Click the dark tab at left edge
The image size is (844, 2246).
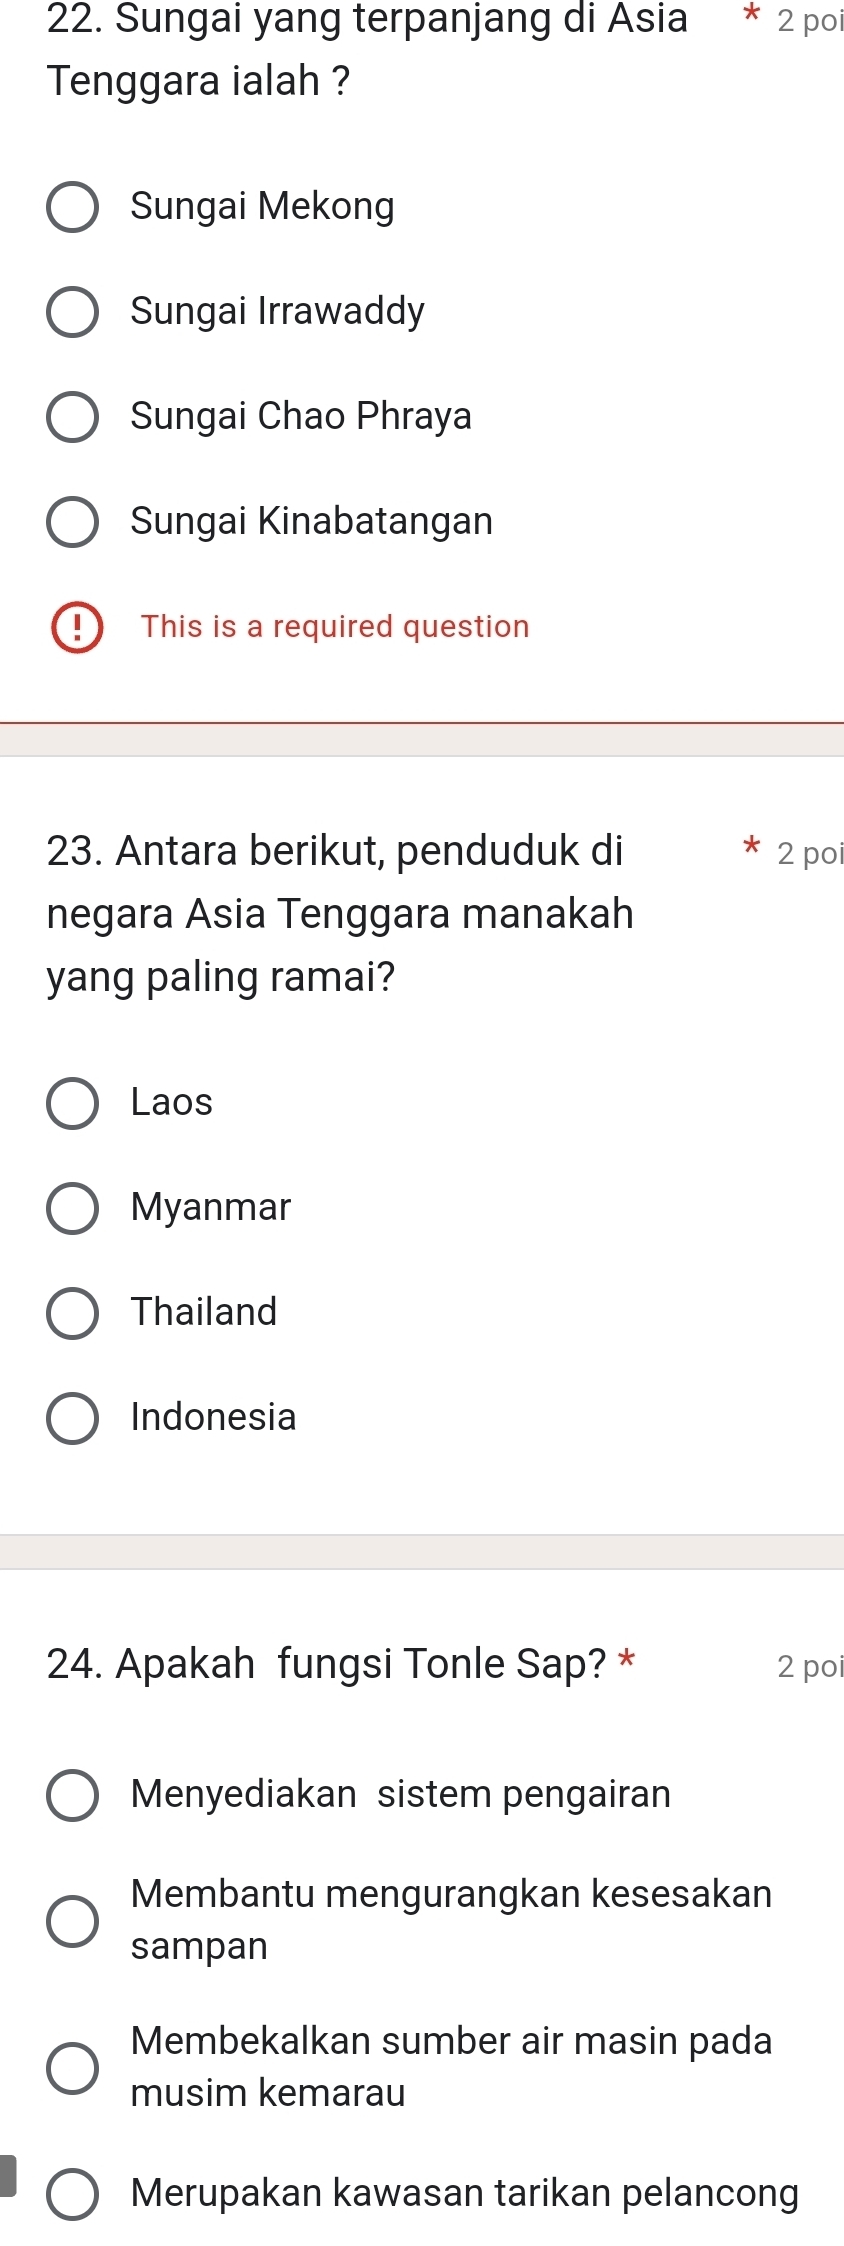(8, 2176)
